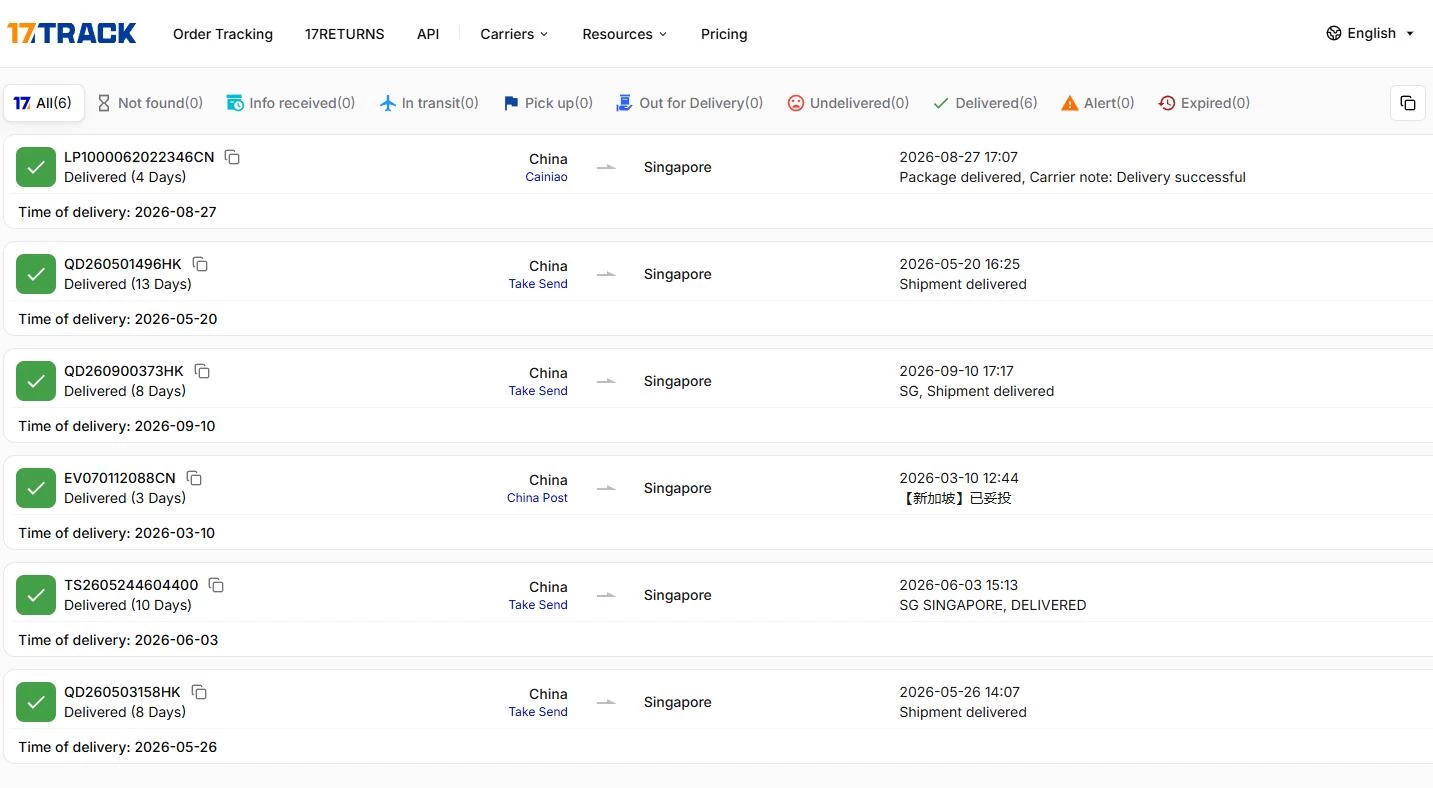1433x788 pixels.
Task: Click Take Send carrier for TS2605244604400
Action: click(538, 605)
